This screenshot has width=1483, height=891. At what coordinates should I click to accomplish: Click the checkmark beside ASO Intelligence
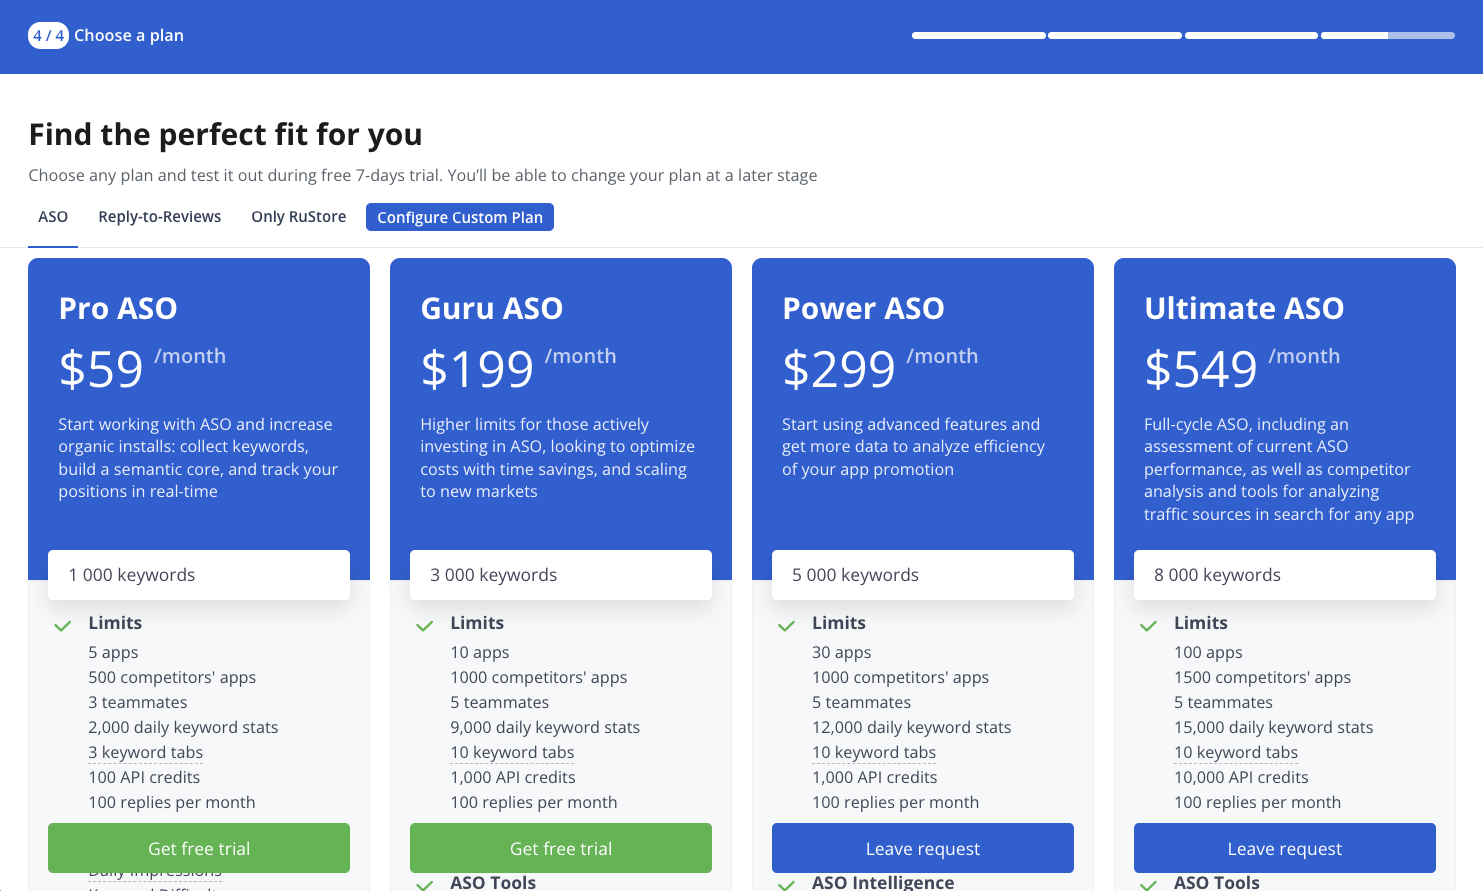(x=787, y=884)
